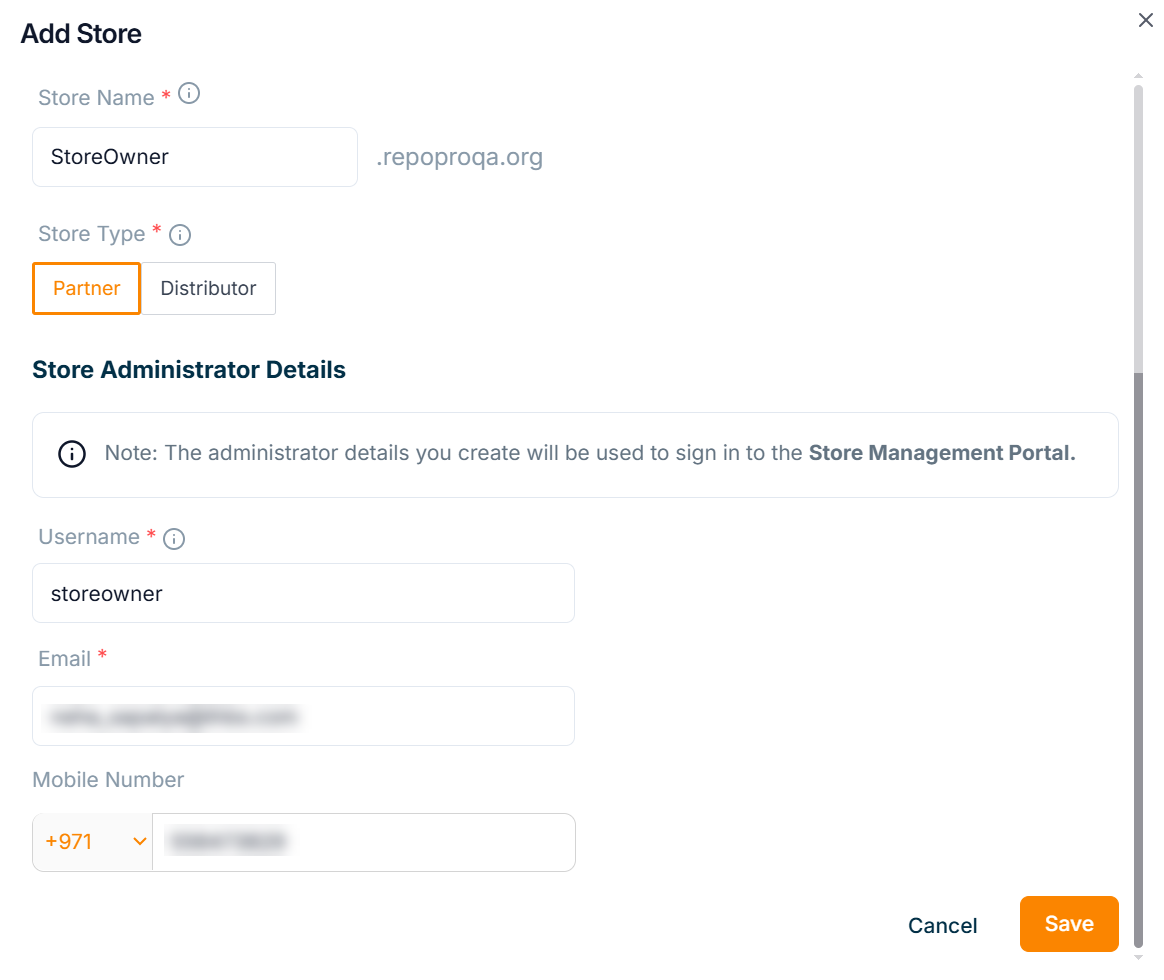Click the scrollbar down arrow
1164x980 pixels.
(x=1138, y=956)
